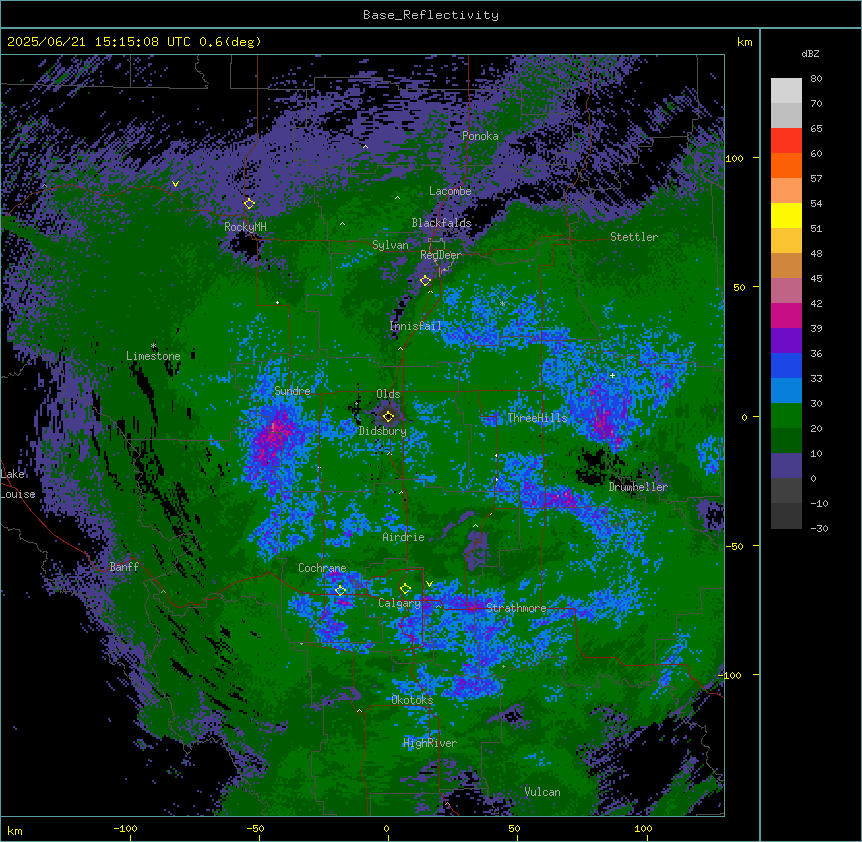Click the Lake Louise label at the map edge
This screenshot has width=862, height=842.
18,484
